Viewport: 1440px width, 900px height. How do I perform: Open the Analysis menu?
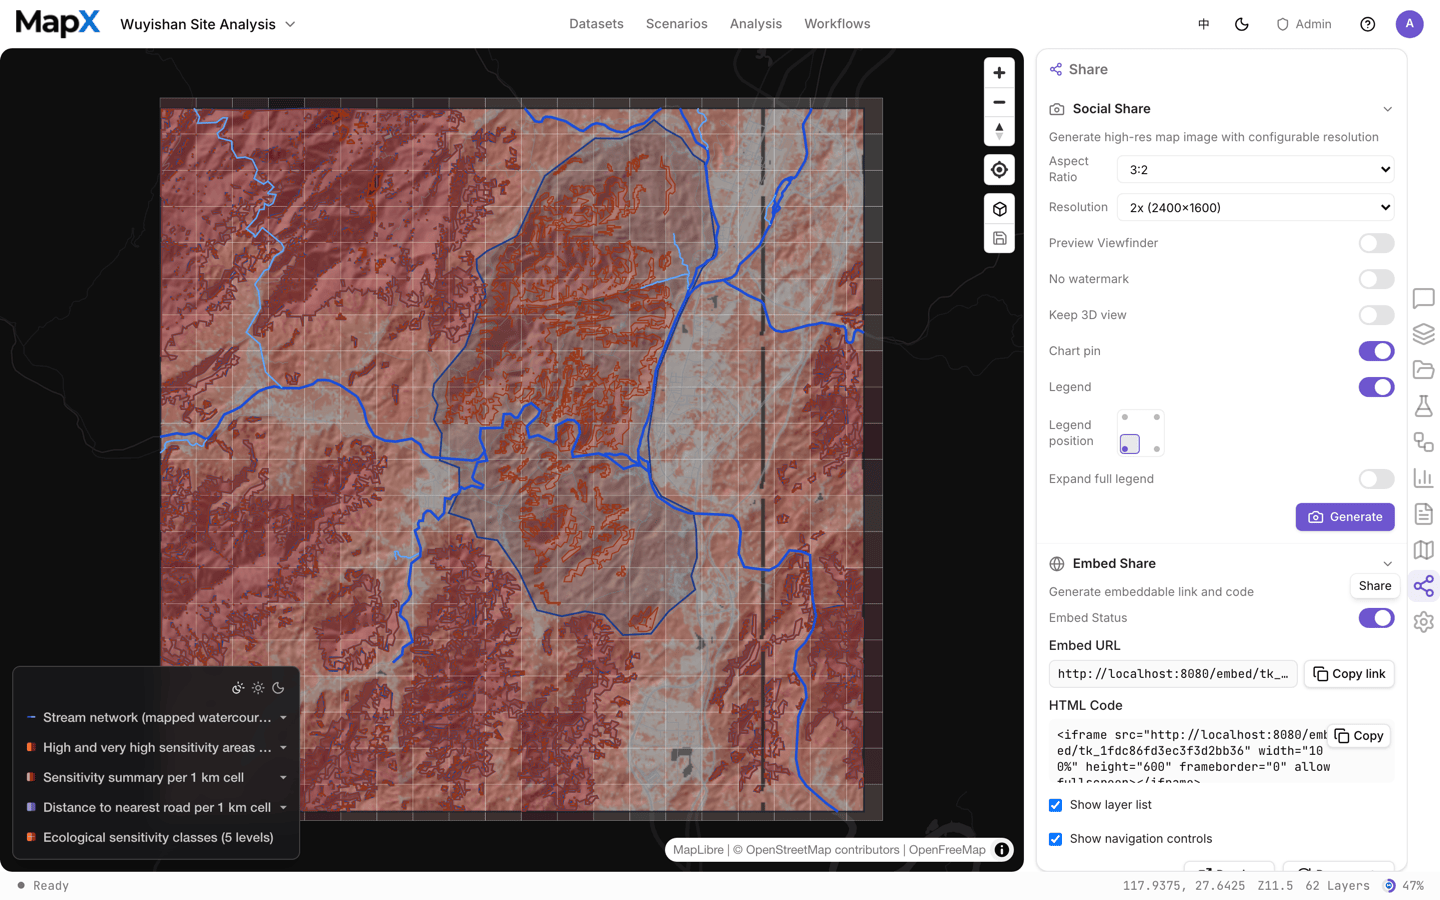point(756,24)
